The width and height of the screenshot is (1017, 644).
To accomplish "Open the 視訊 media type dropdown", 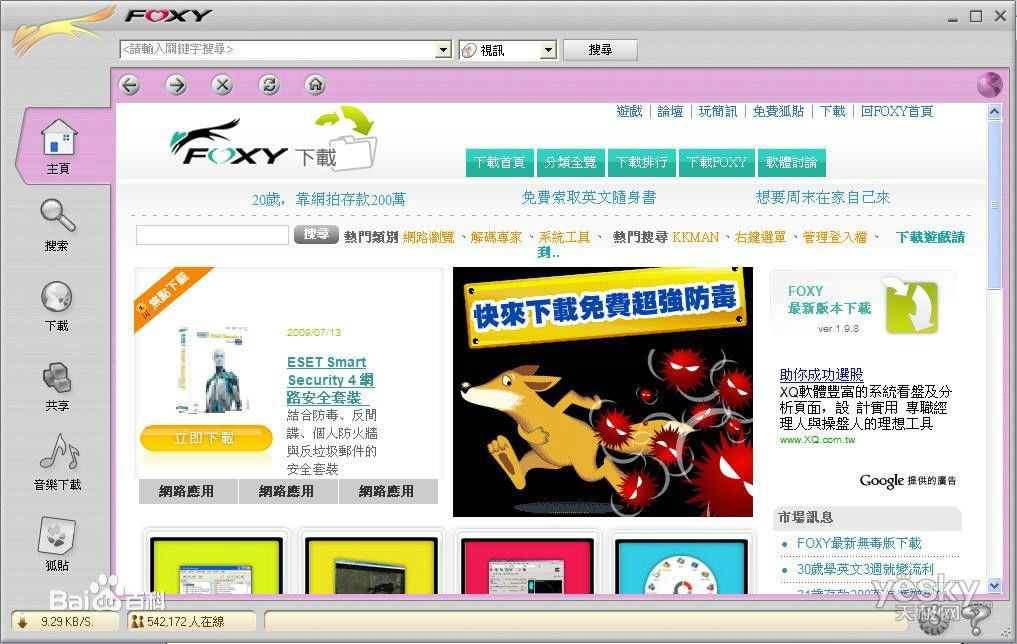I will (x=548, y=50).
